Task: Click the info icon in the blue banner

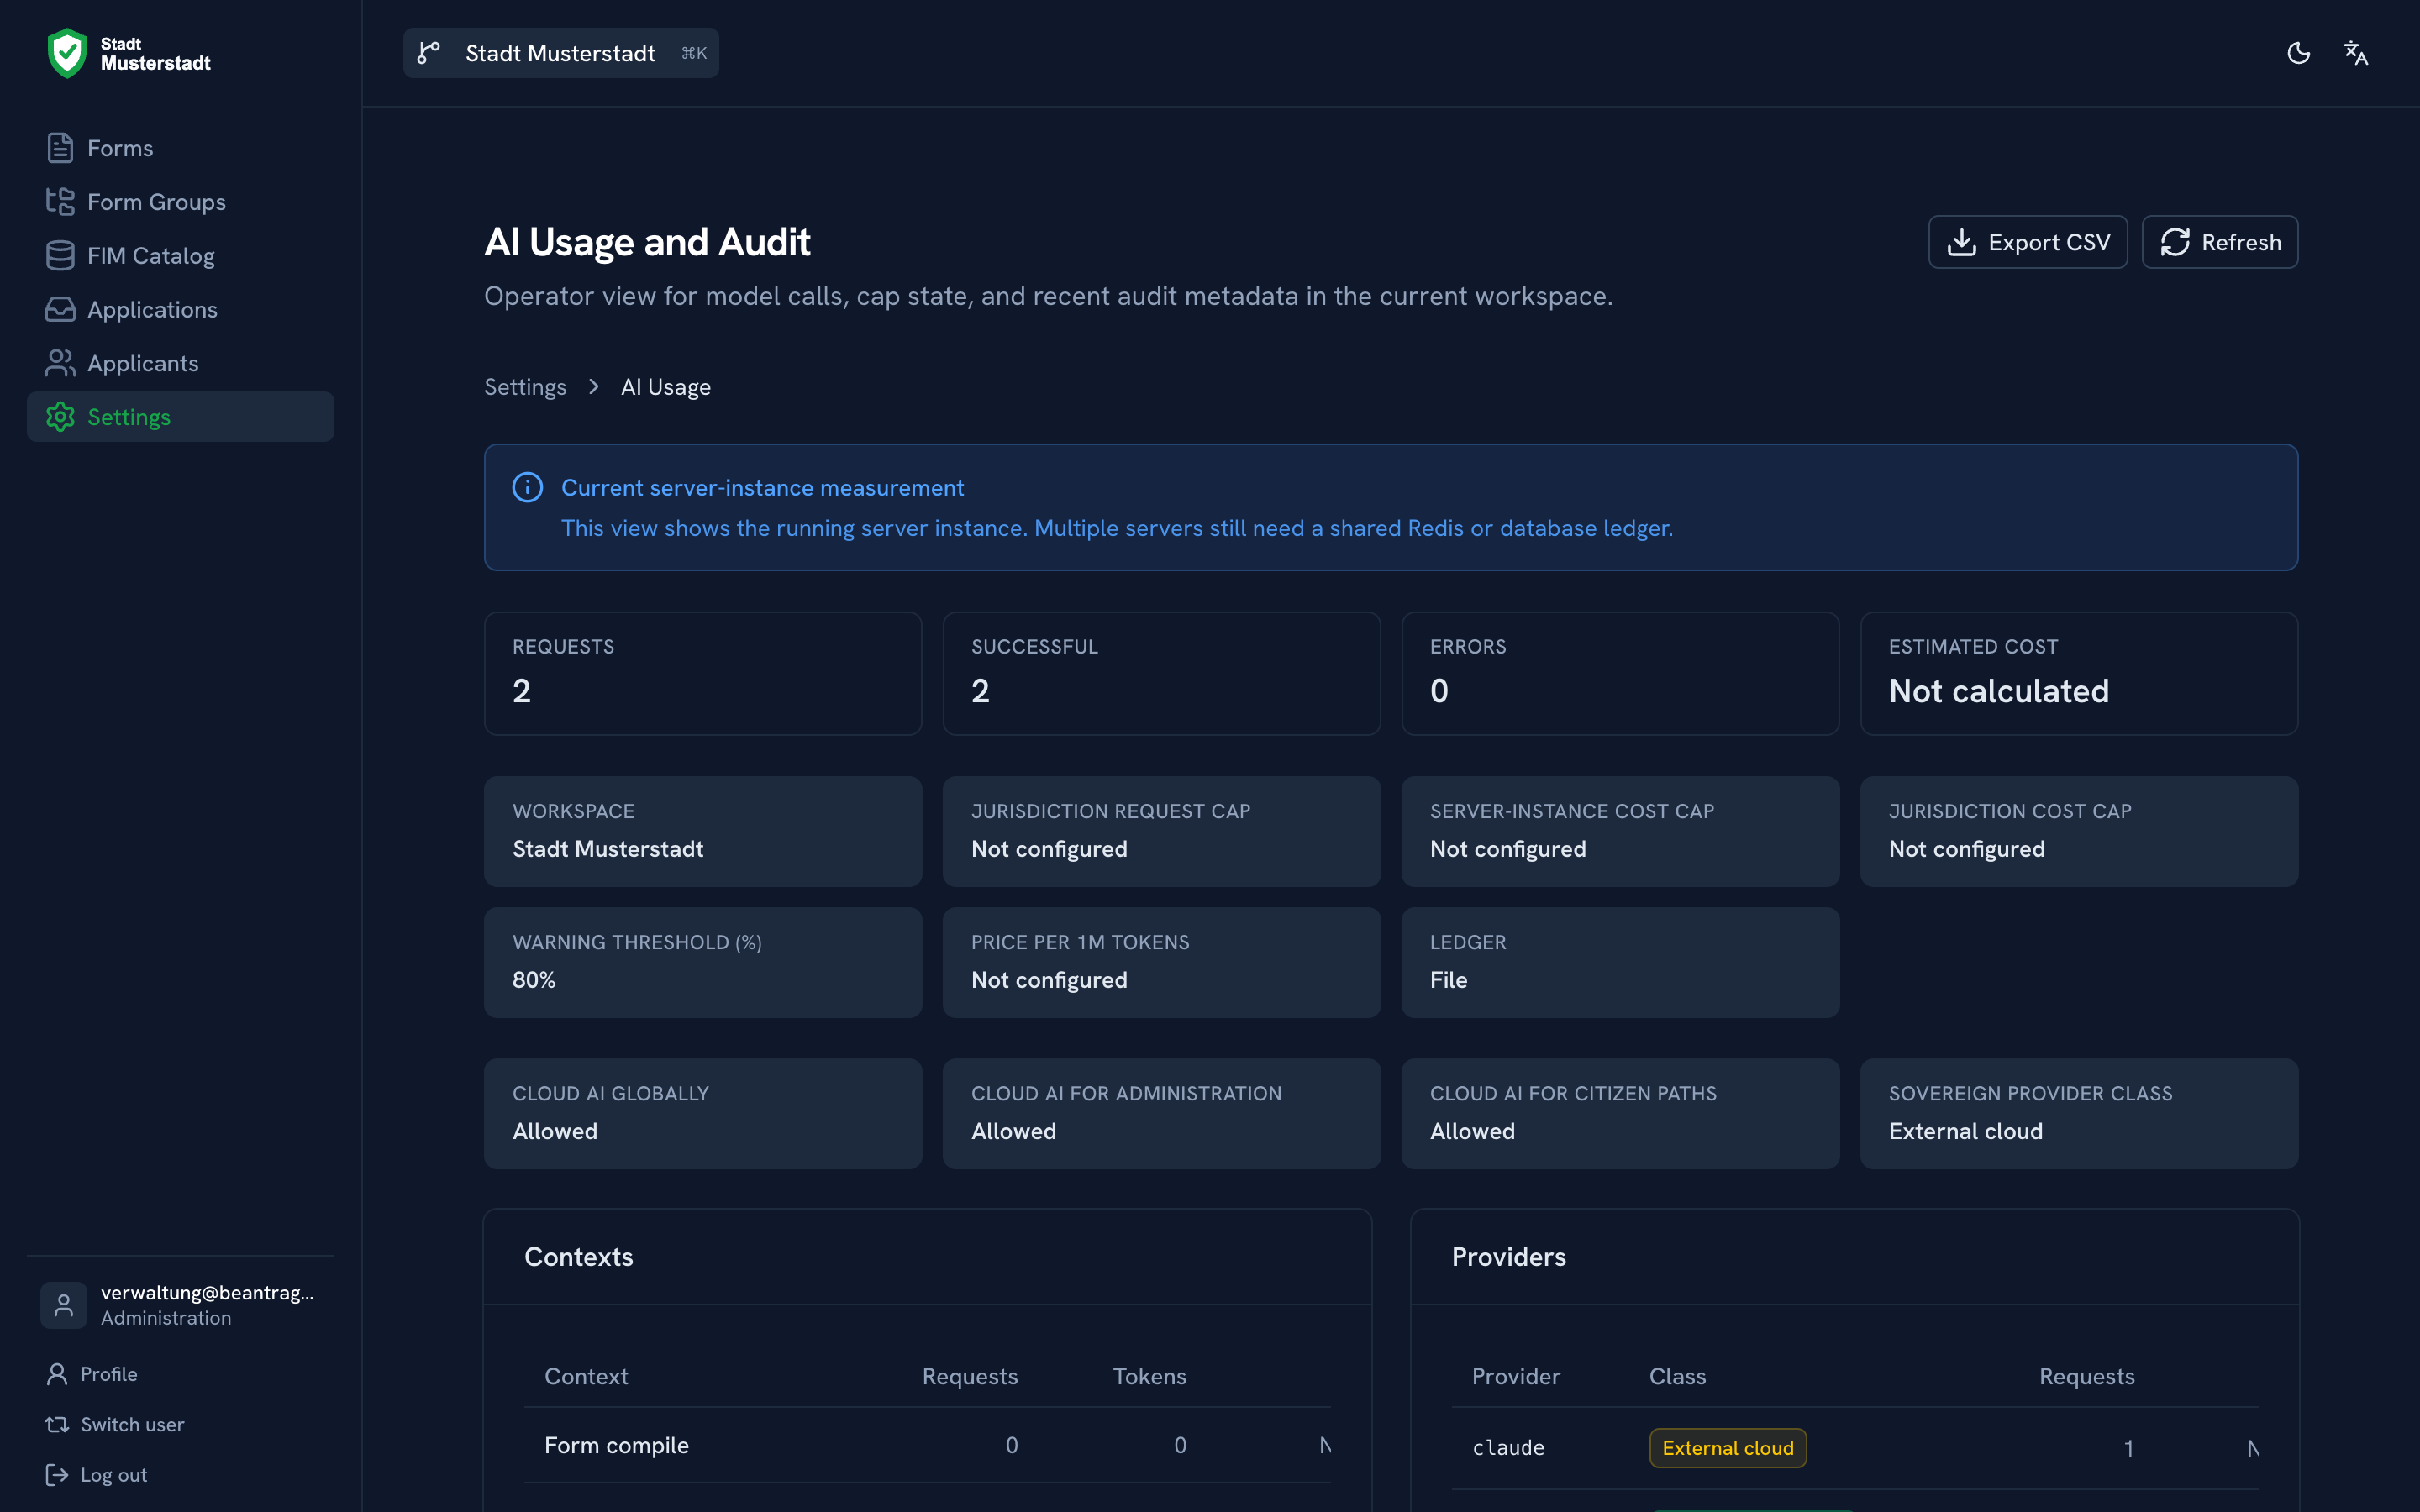Action: (x=528, y=487)
